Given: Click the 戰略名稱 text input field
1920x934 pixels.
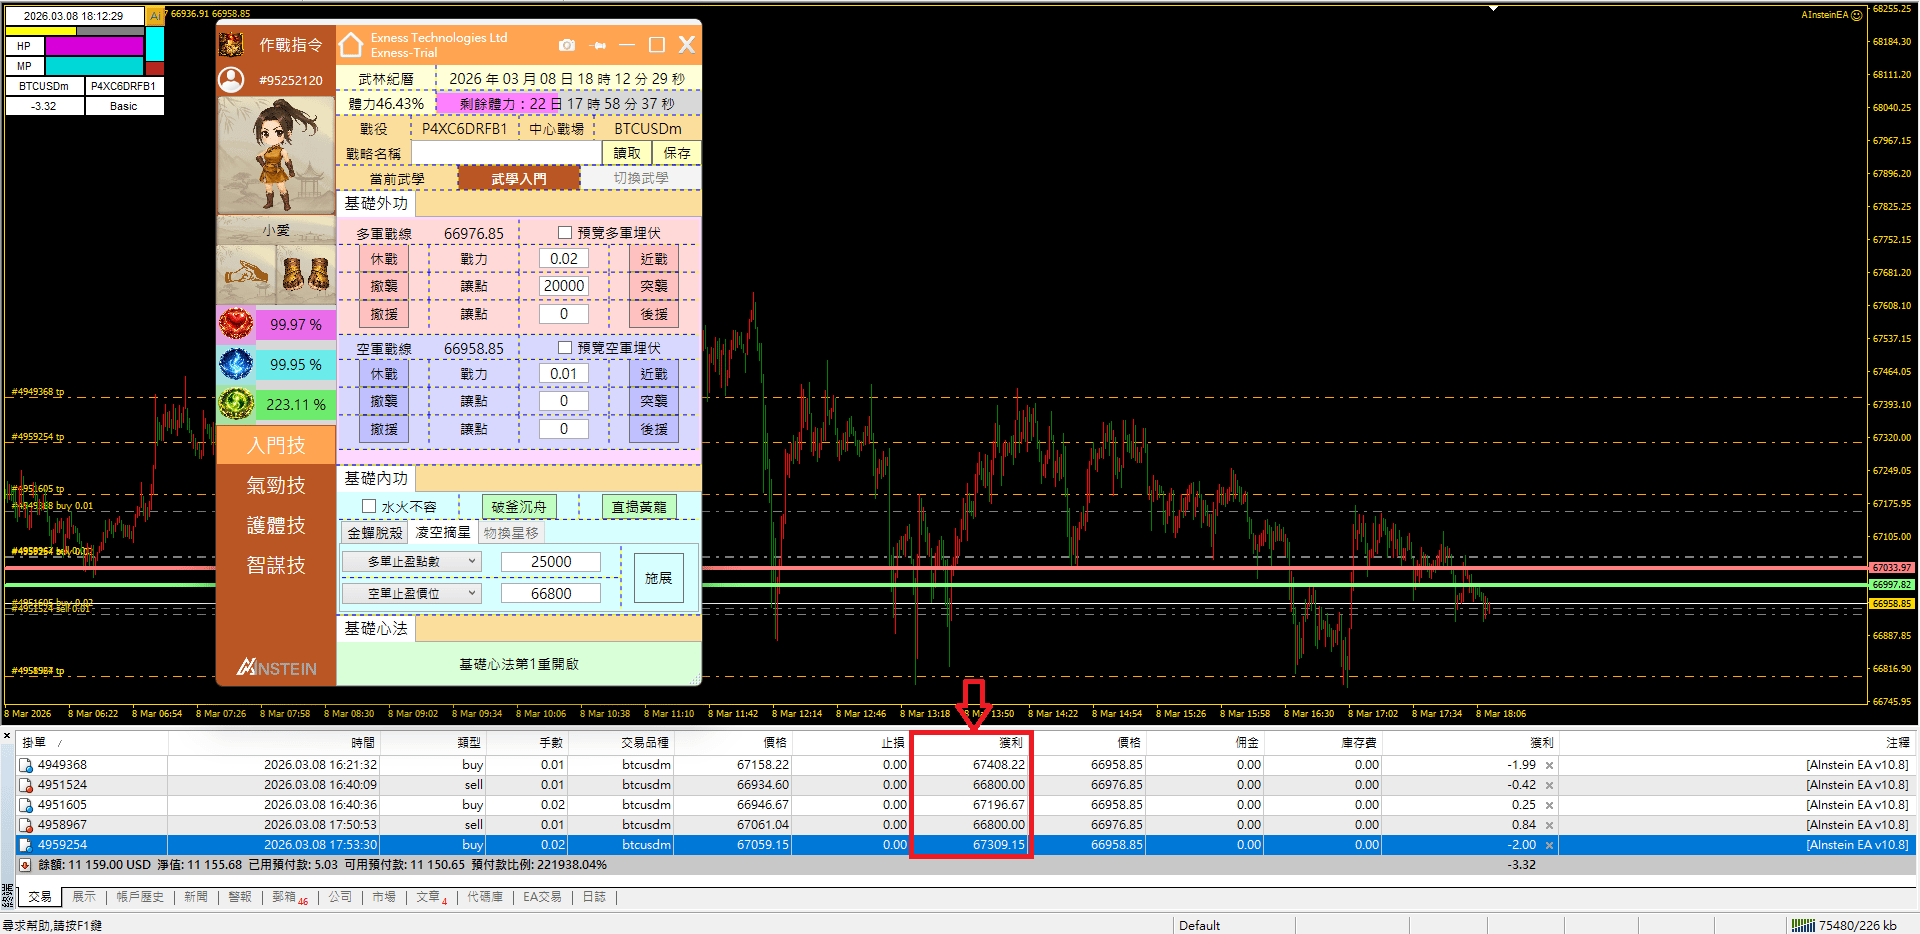Looking at the screenshot, I should 506,153.
